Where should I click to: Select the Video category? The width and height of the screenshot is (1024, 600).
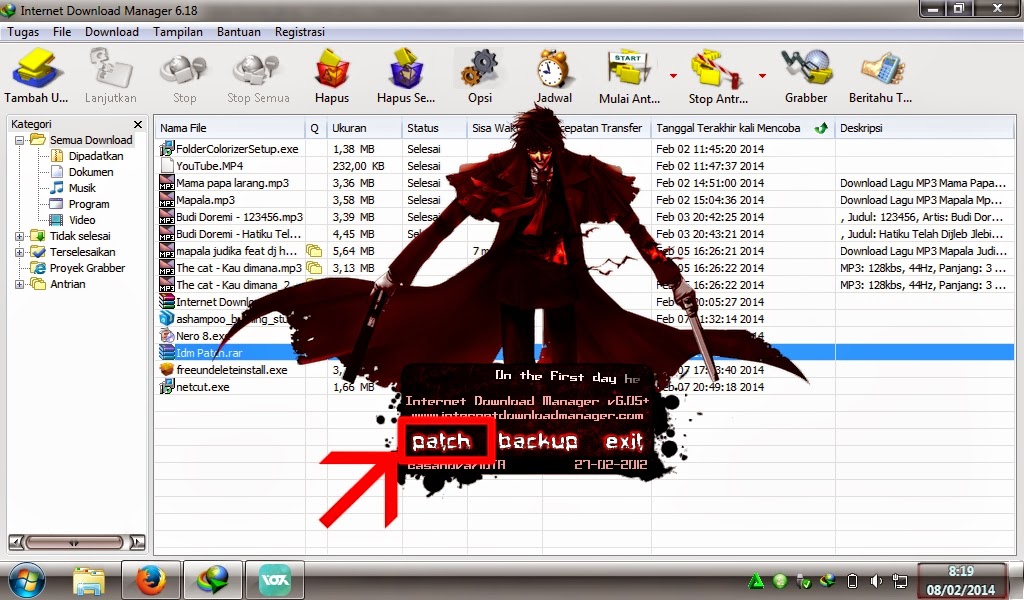click(x=82, y=220)
